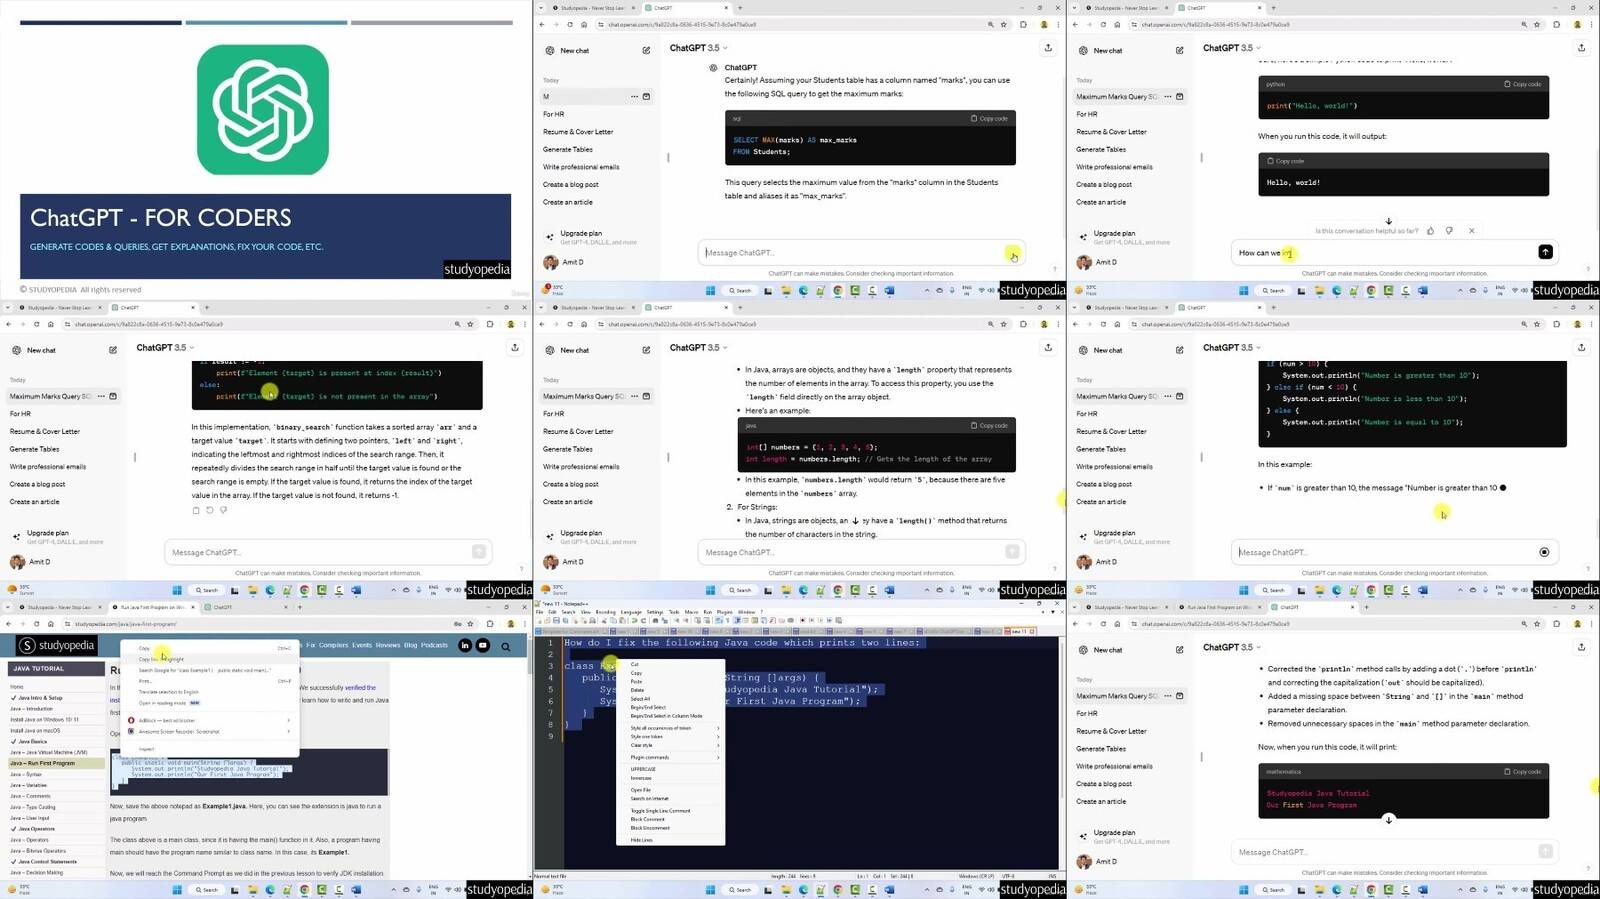Open the 'Compilers' link in Studyopedia navigation
This screenshot has width=1600, height=899.
(x=333, y=645)
